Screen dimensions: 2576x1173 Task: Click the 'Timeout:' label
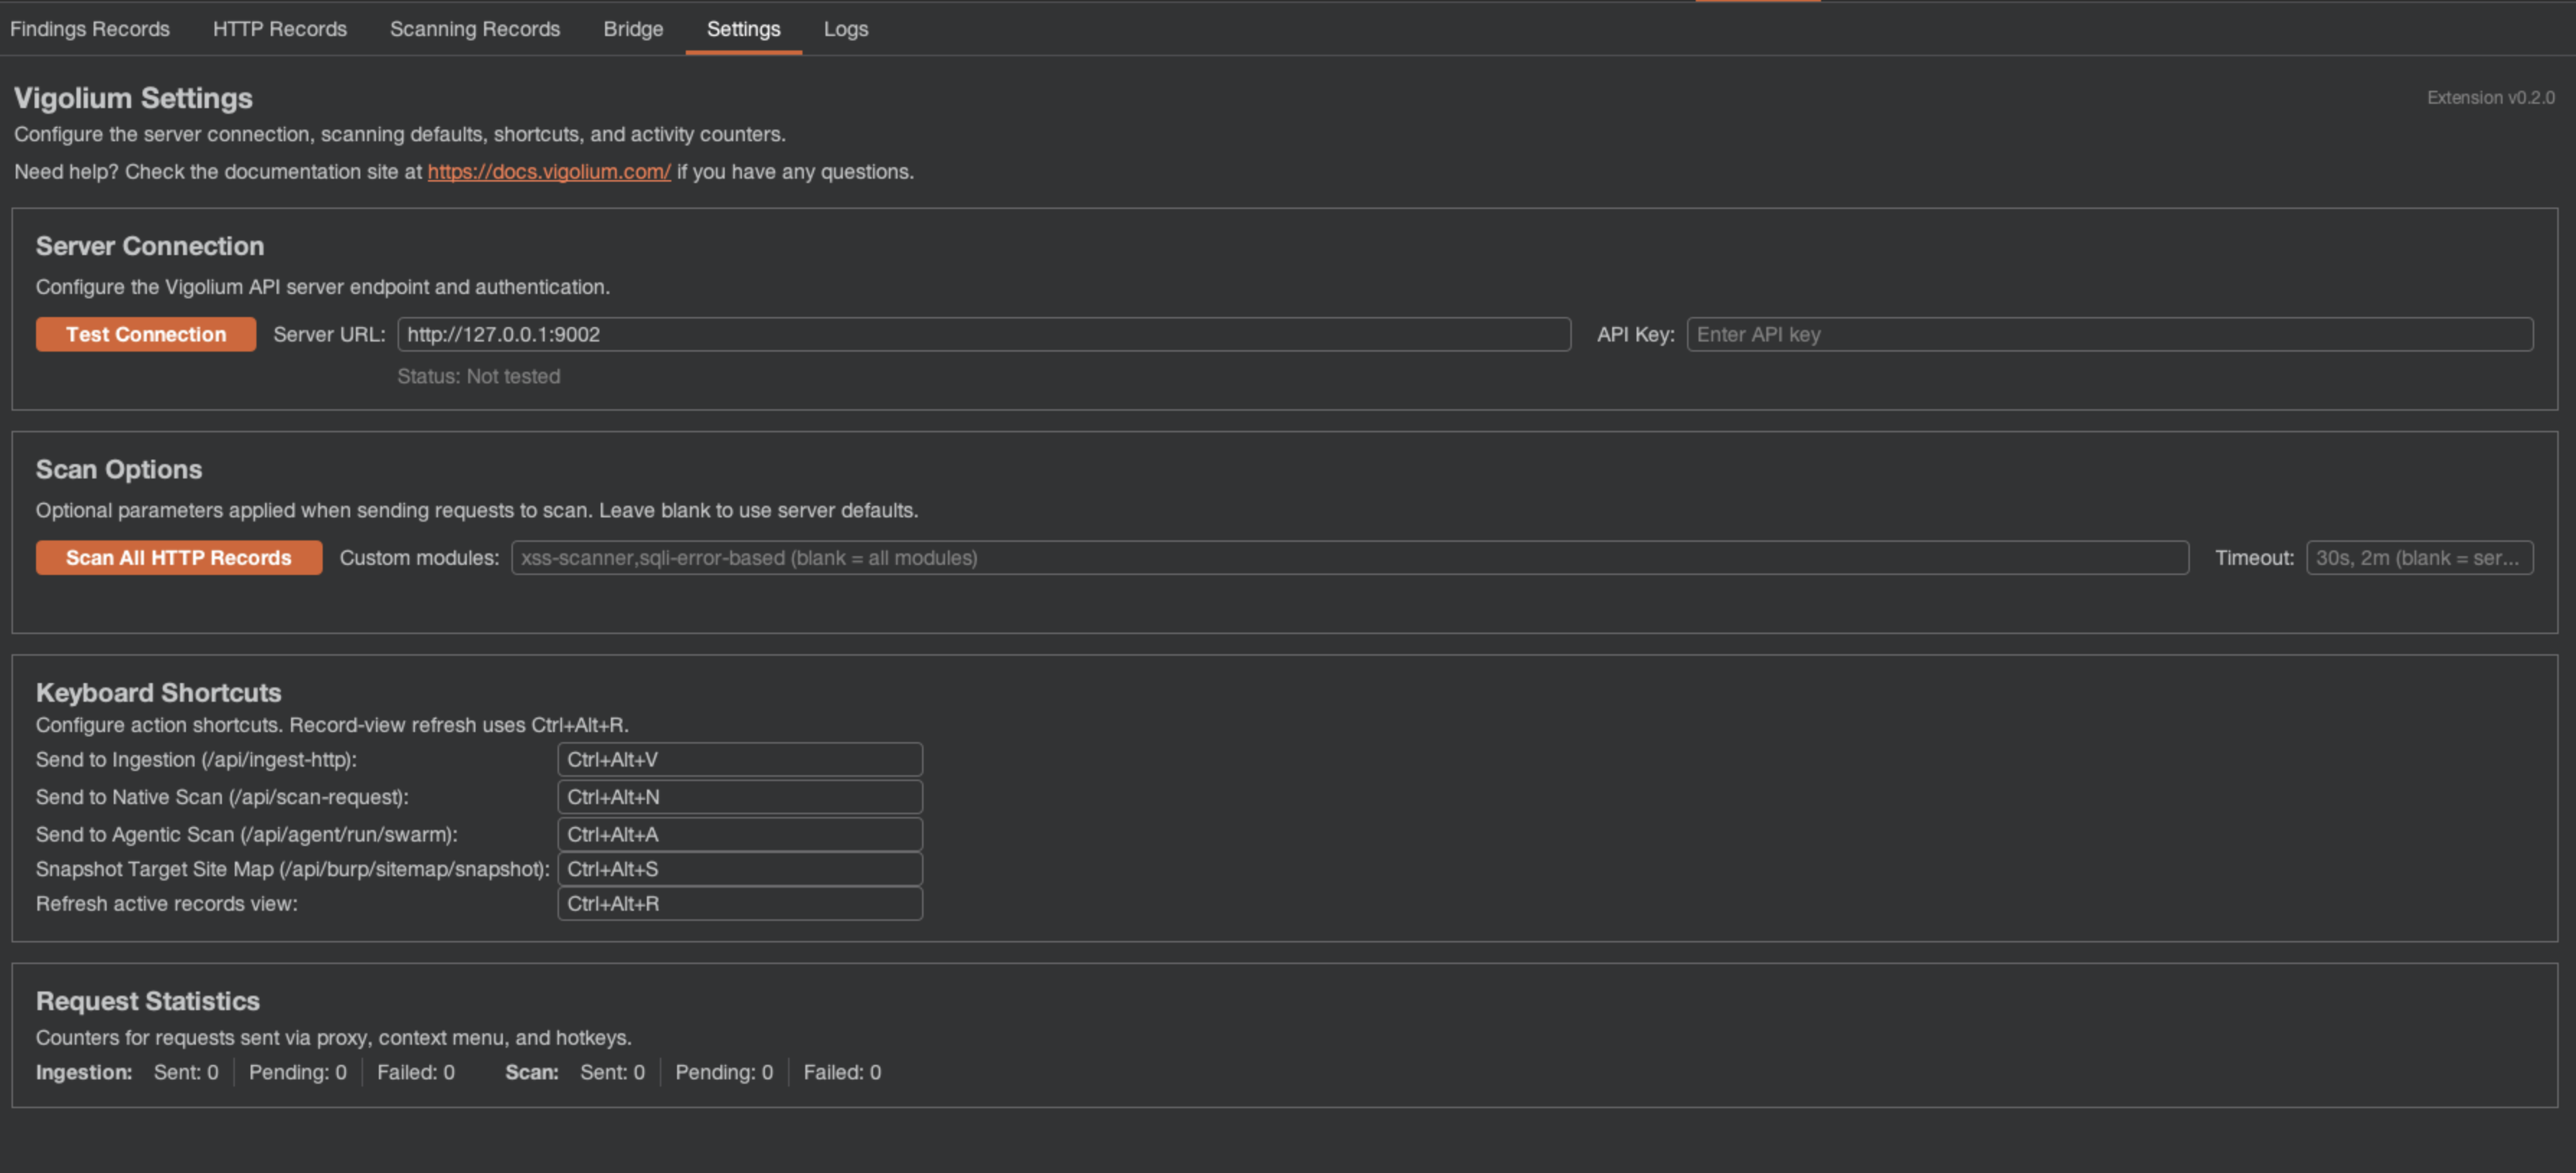point(2254,558)
